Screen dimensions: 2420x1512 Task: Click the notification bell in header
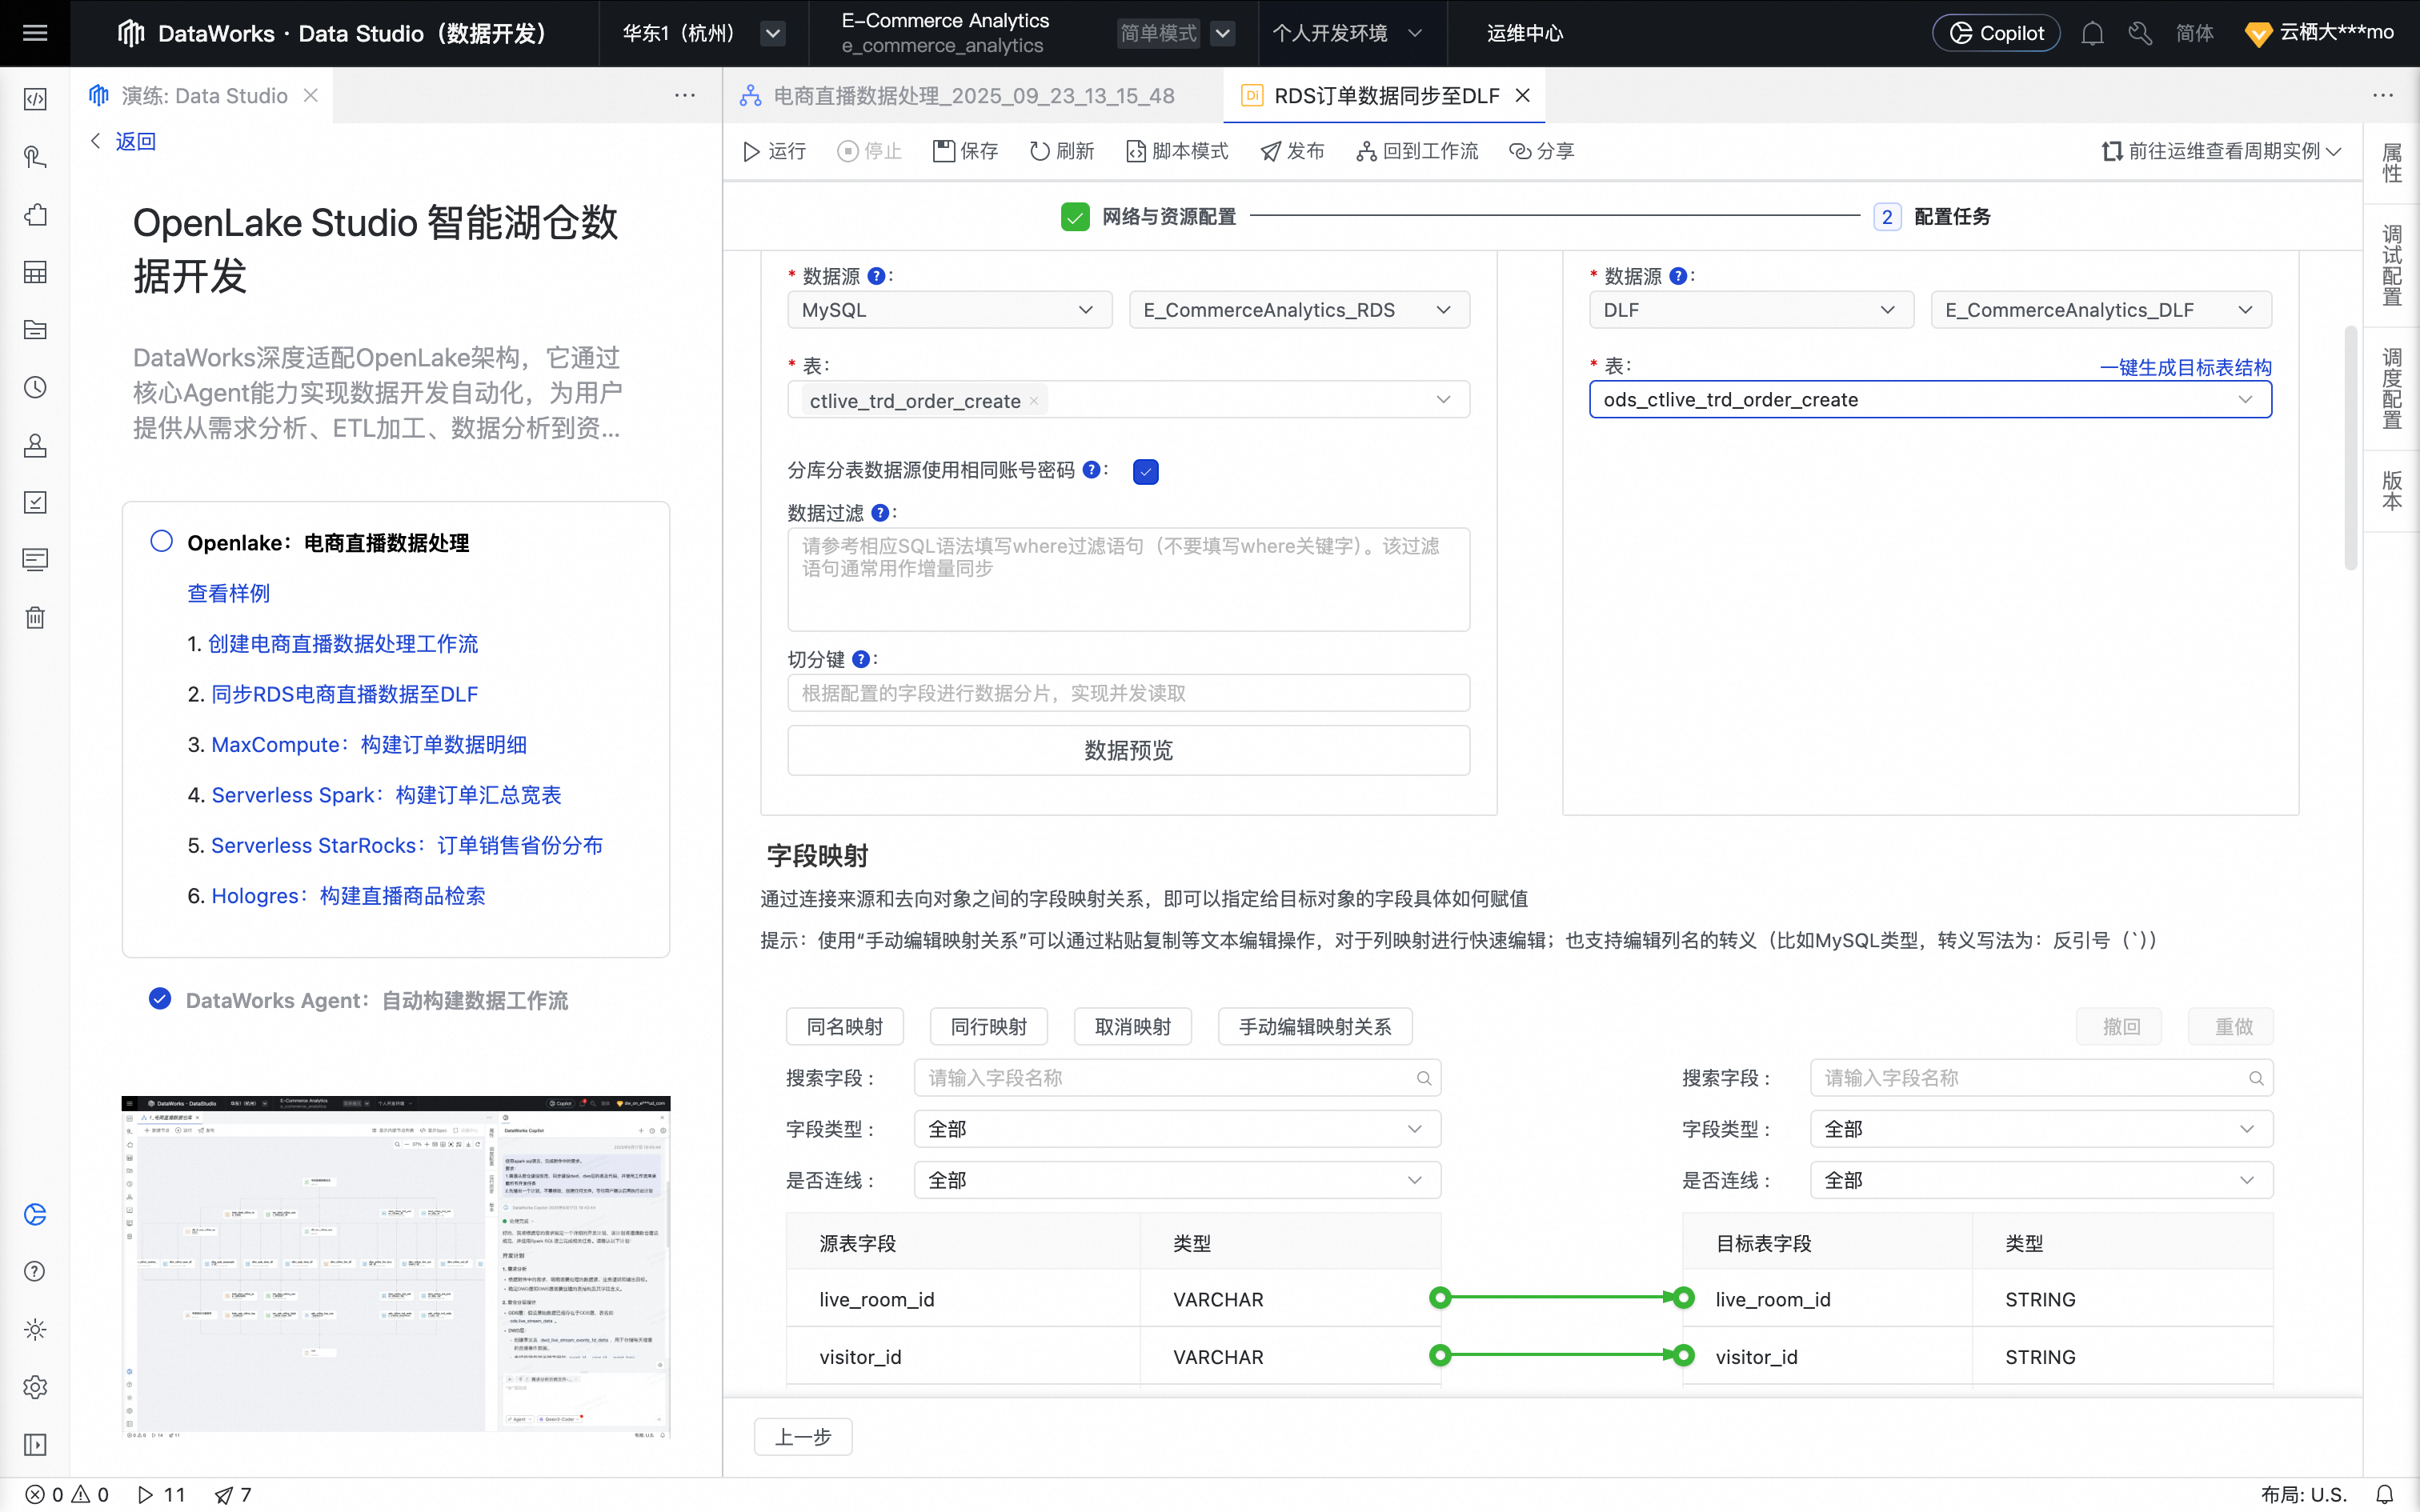(x=2092, y=33)
